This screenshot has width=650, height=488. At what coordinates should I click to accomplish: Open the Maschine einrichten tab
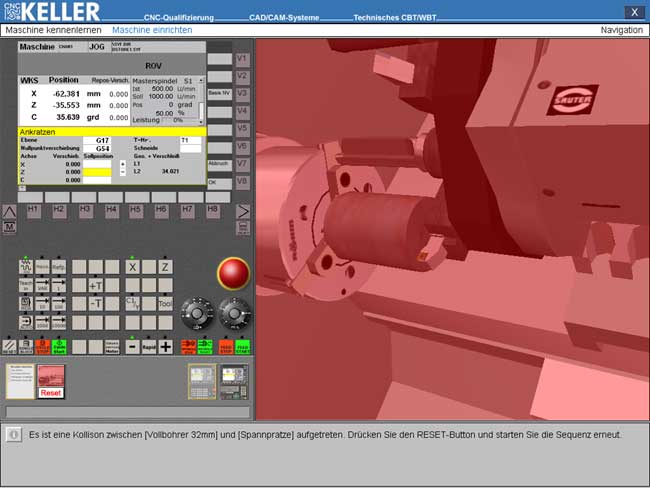point(152,30)
